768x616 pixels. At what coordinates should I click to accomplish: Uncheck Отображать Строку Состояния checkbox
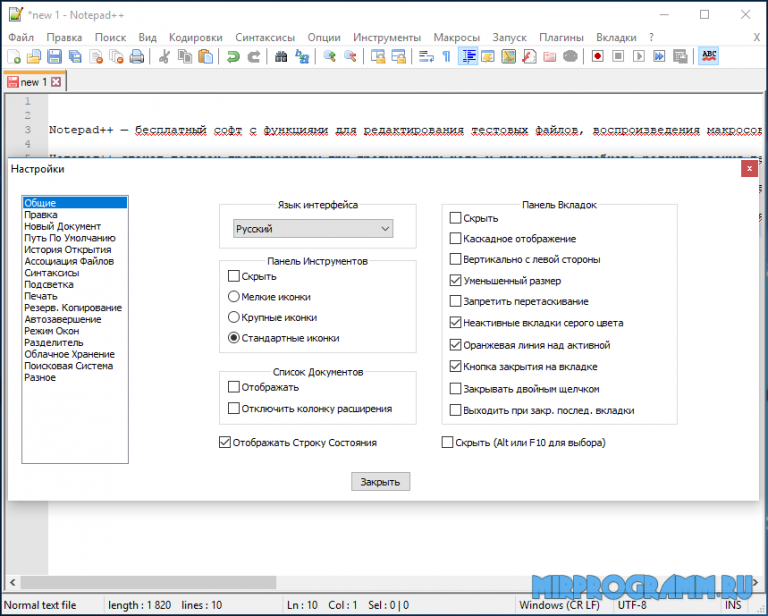(224, 442)
